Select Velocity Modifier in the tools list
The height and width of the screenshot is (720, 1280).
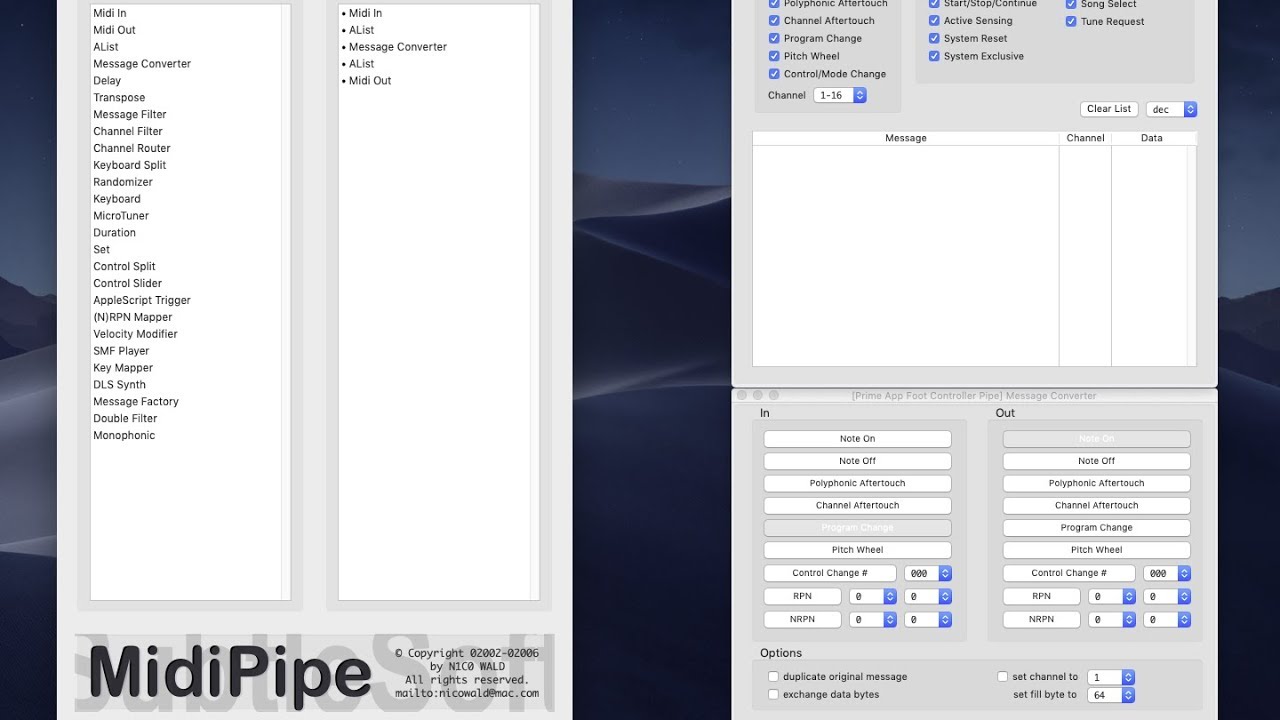(x=135, y=335)
